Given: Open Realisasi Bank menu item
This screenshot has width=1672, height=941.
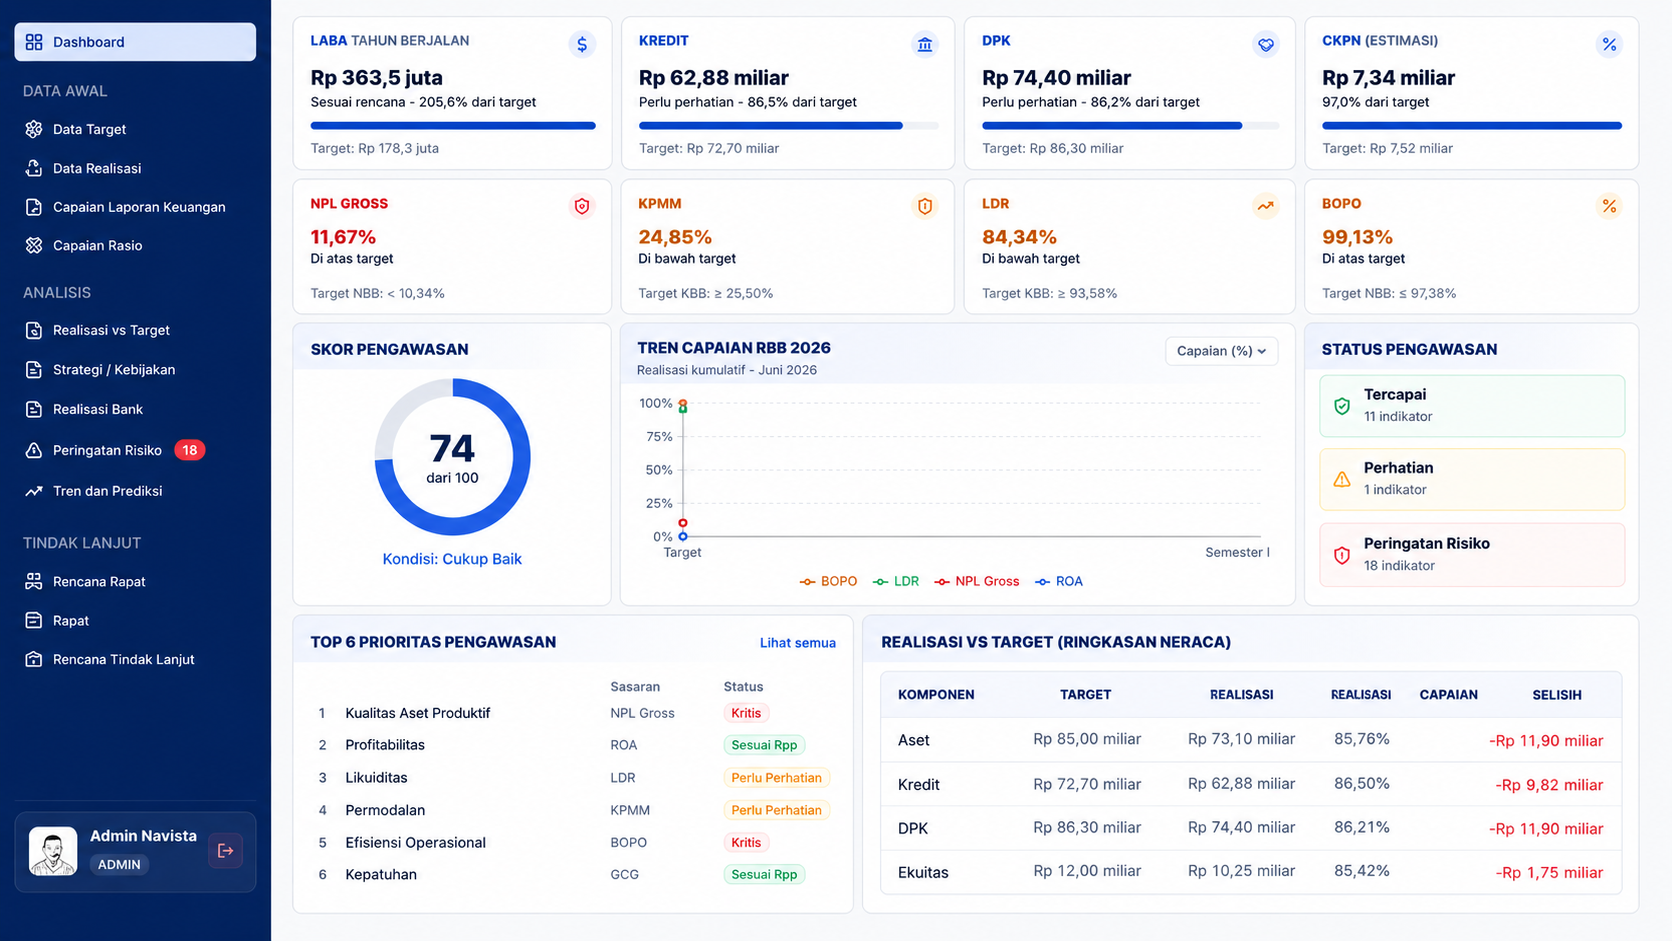Looking at the screenshot, I should tap(135, 409).
